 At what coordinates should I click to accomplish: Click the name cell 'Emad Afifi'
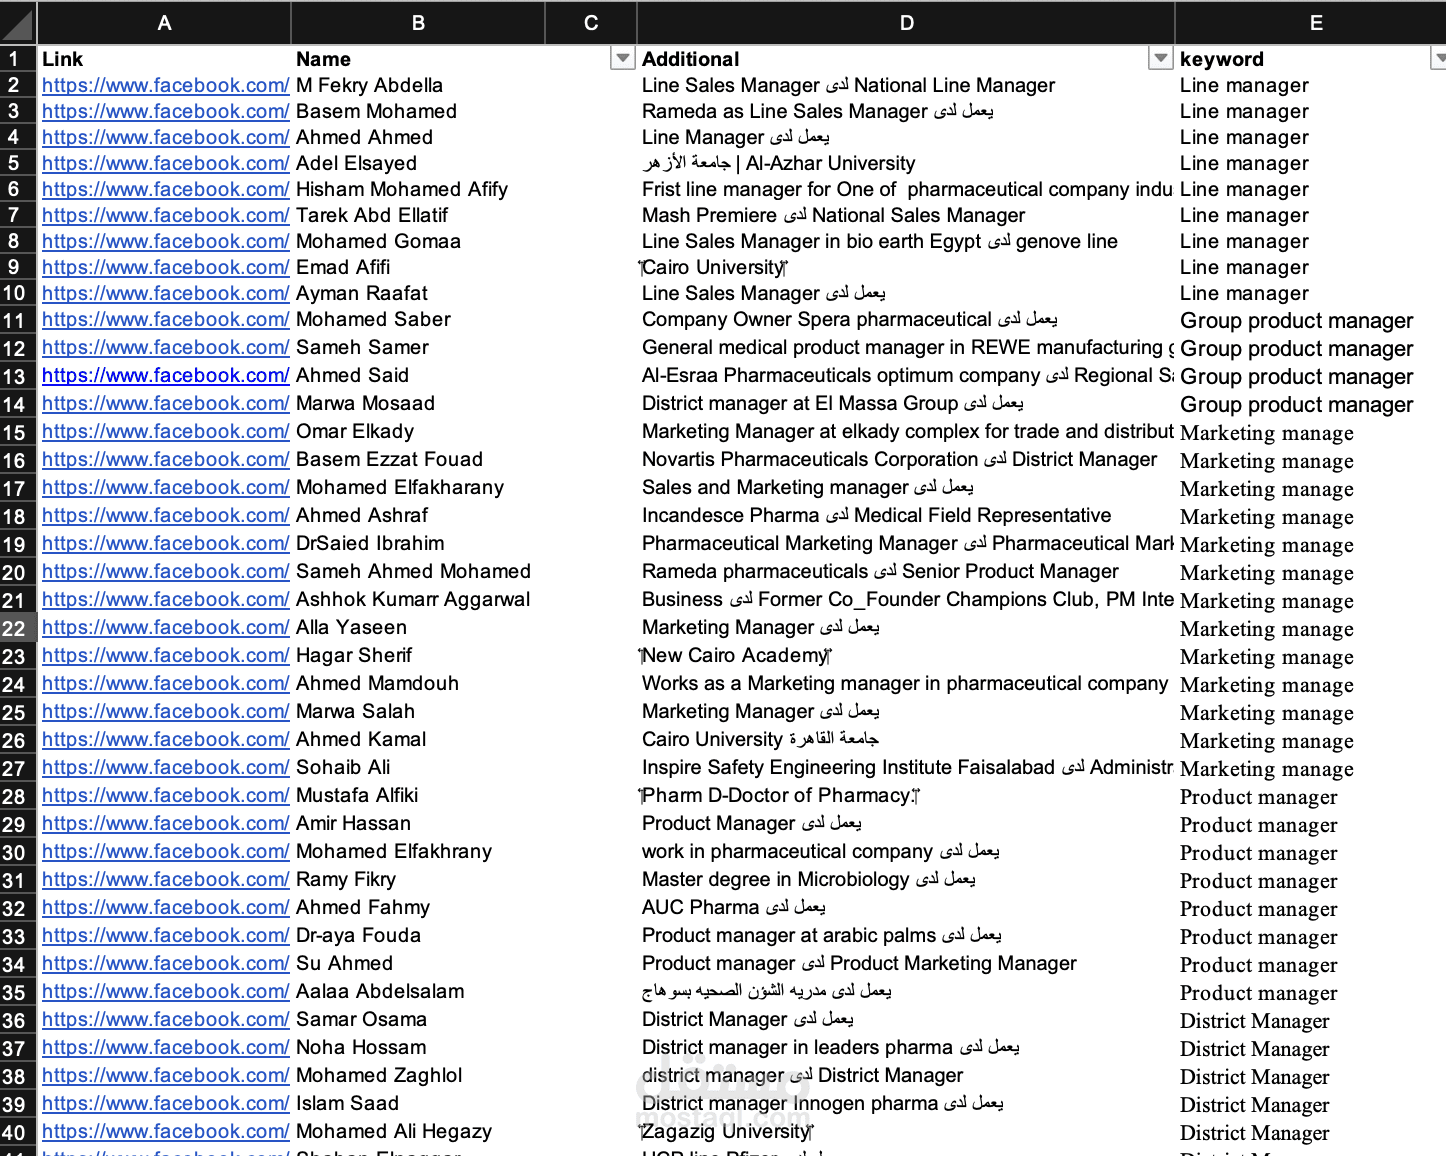pos(418,268)
